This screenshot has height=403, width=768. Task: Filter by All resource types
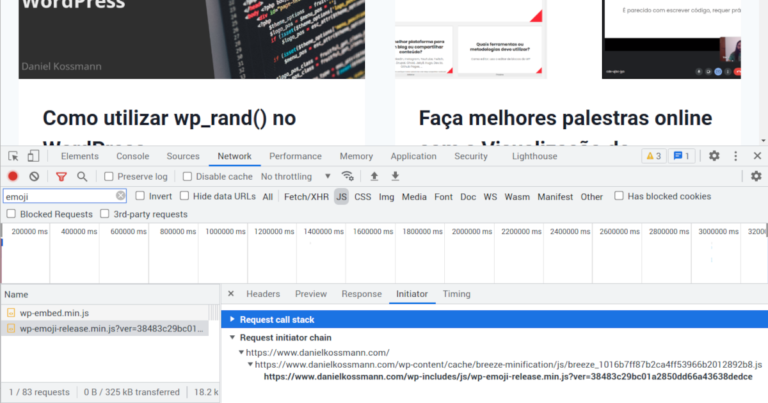[x=267, y=196]
